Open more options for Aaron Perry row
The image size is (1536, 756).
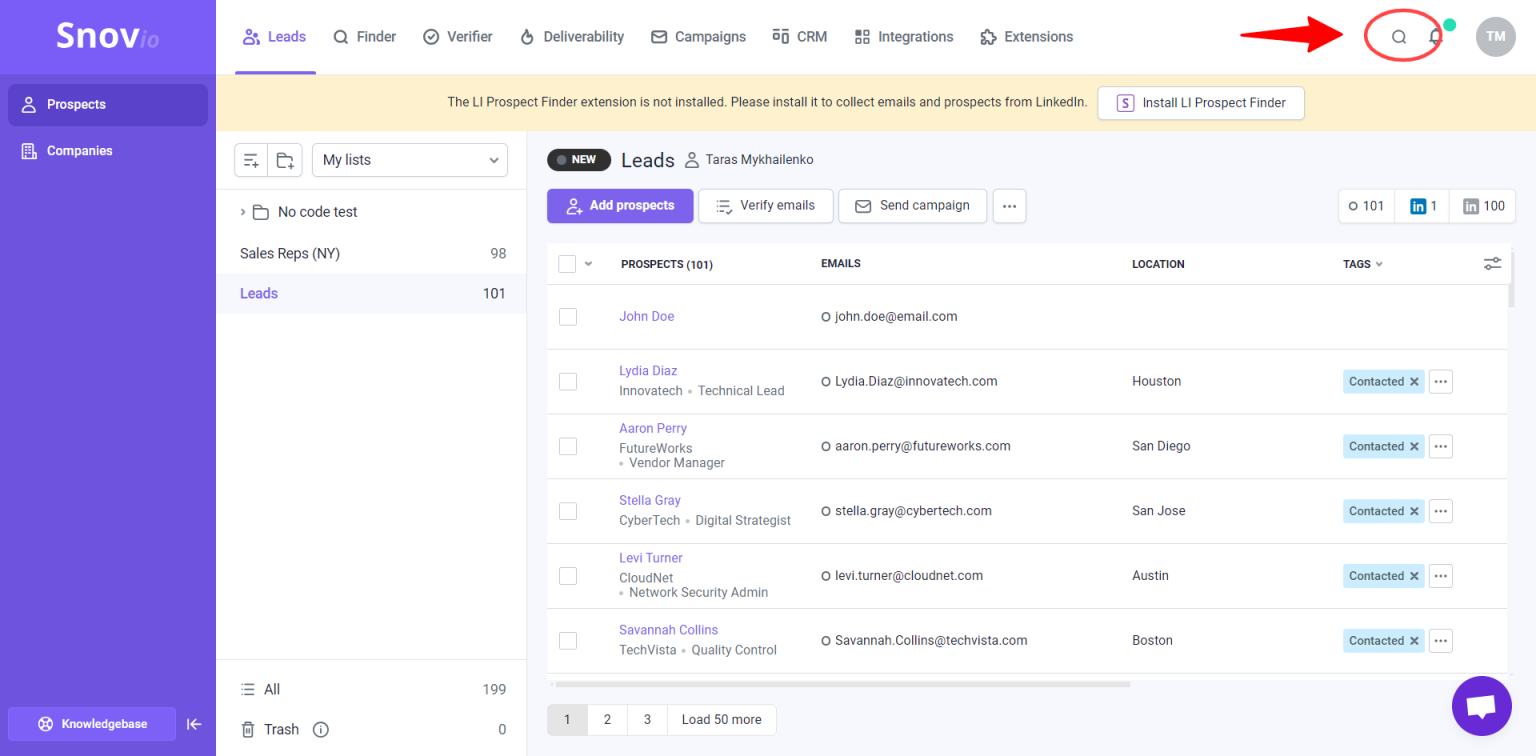(1440, 447)
